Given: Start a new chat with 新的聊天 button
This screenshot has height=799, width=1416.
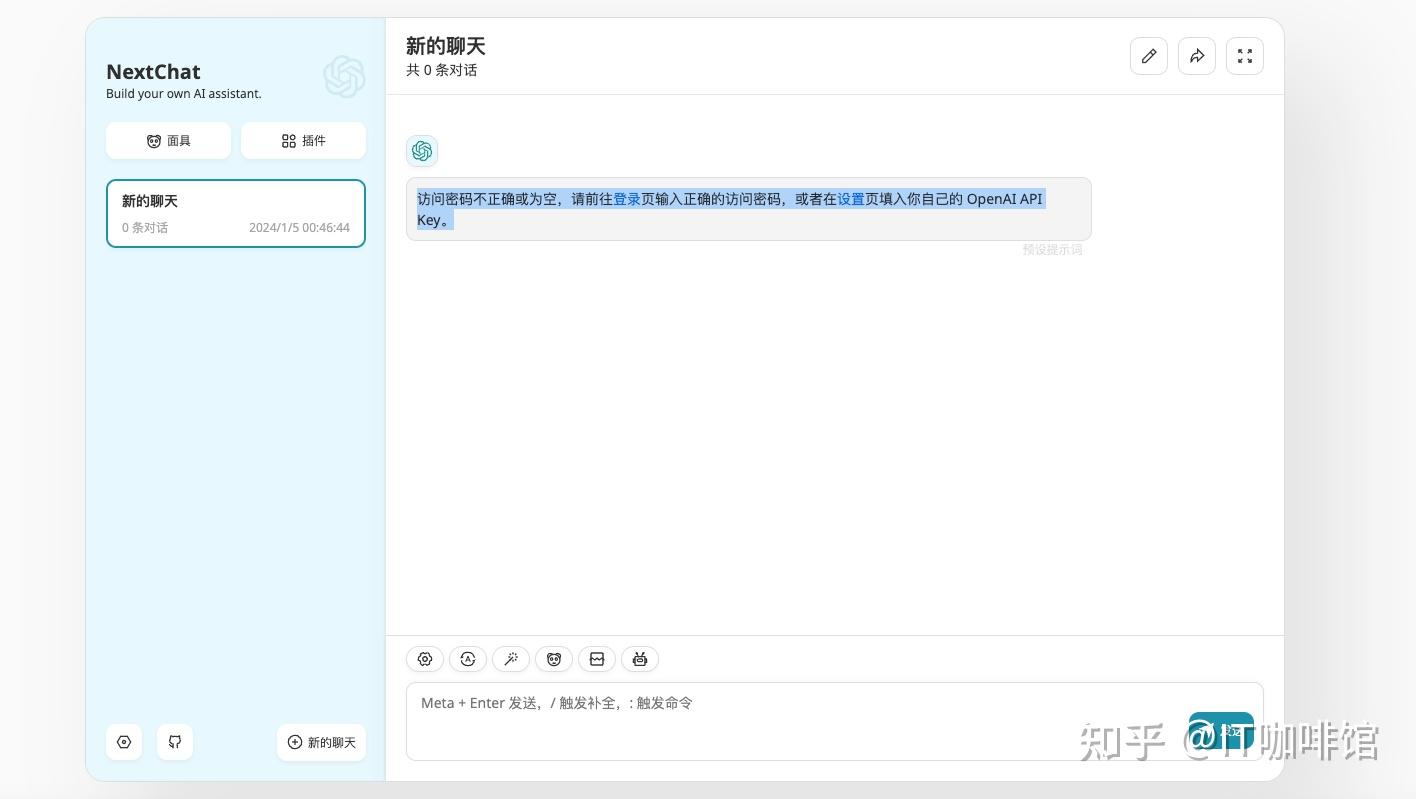Looking at the screenshot, I should (321, 742).
